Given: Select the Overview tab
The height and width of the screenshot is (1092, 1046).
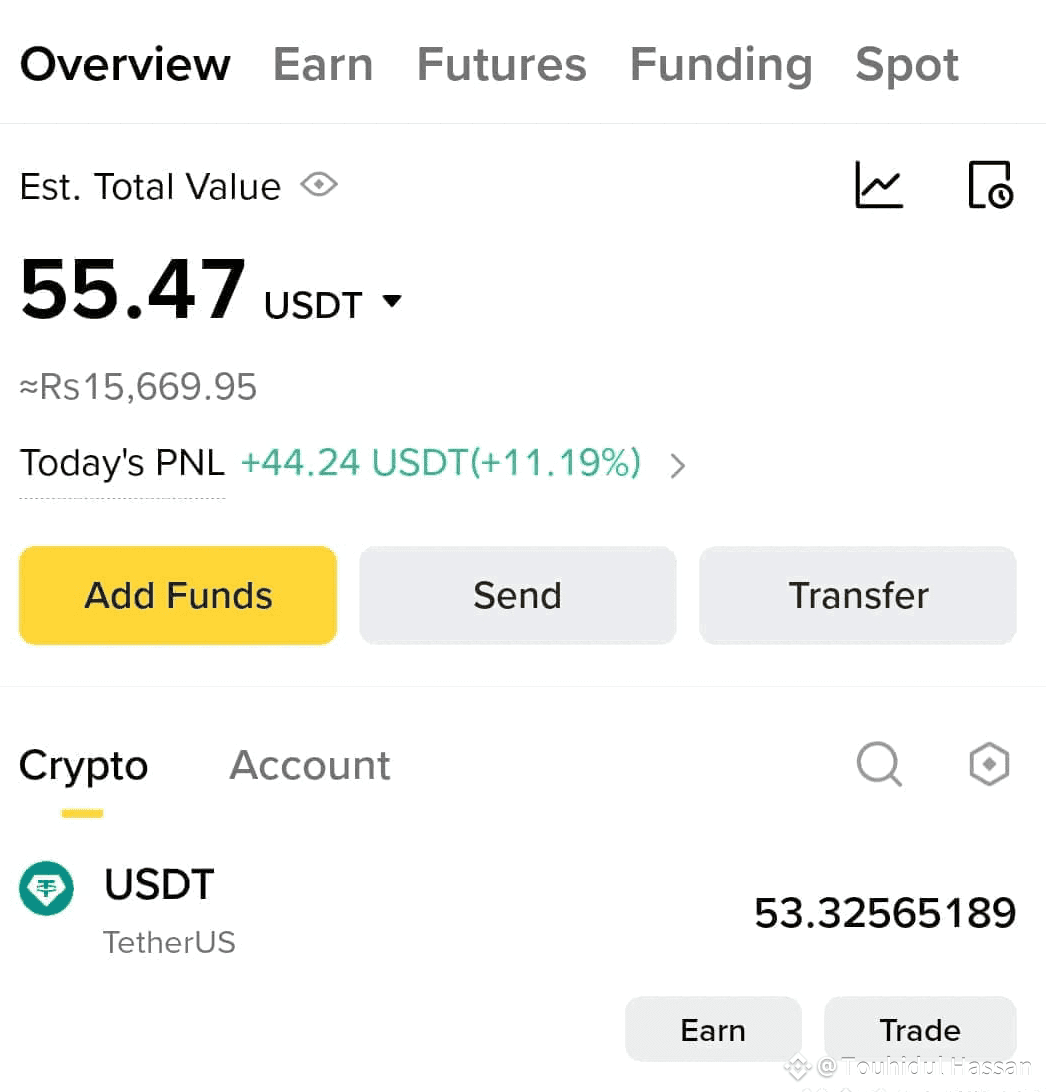Looking at the screenshot, I should [x=125, y=65].
